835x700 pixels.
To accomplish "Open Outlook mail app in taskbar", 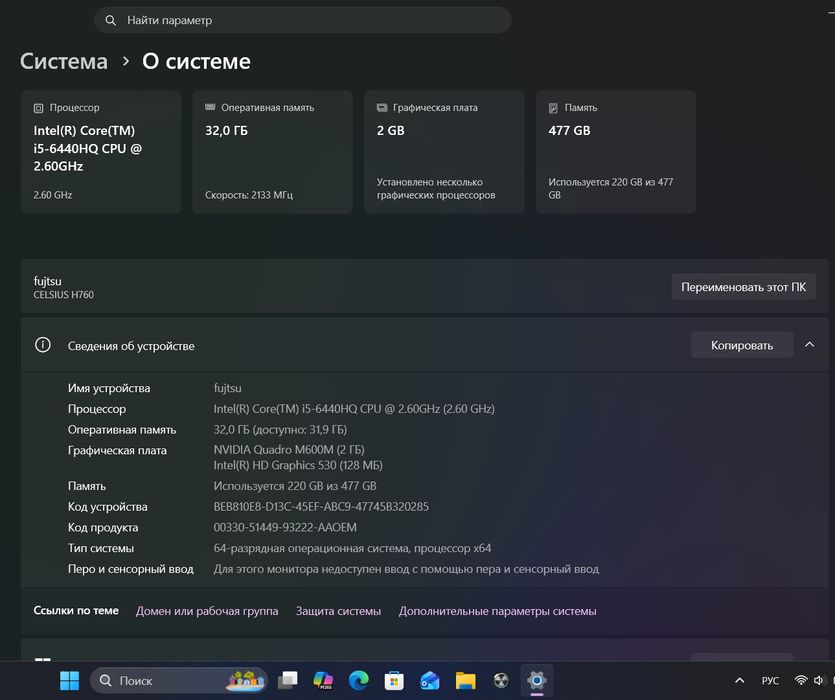I will 430,680.
